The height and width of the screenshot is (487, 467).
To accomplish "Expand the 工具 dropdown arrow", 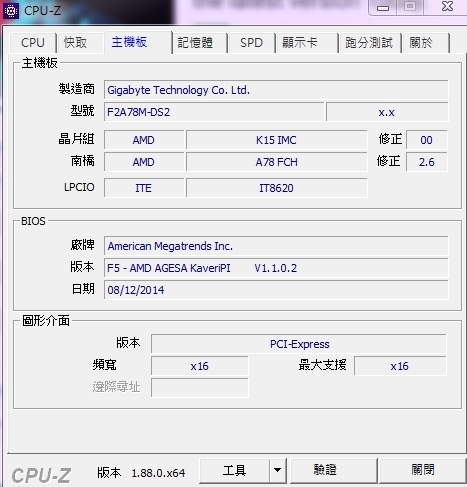I will click(277, 470).
